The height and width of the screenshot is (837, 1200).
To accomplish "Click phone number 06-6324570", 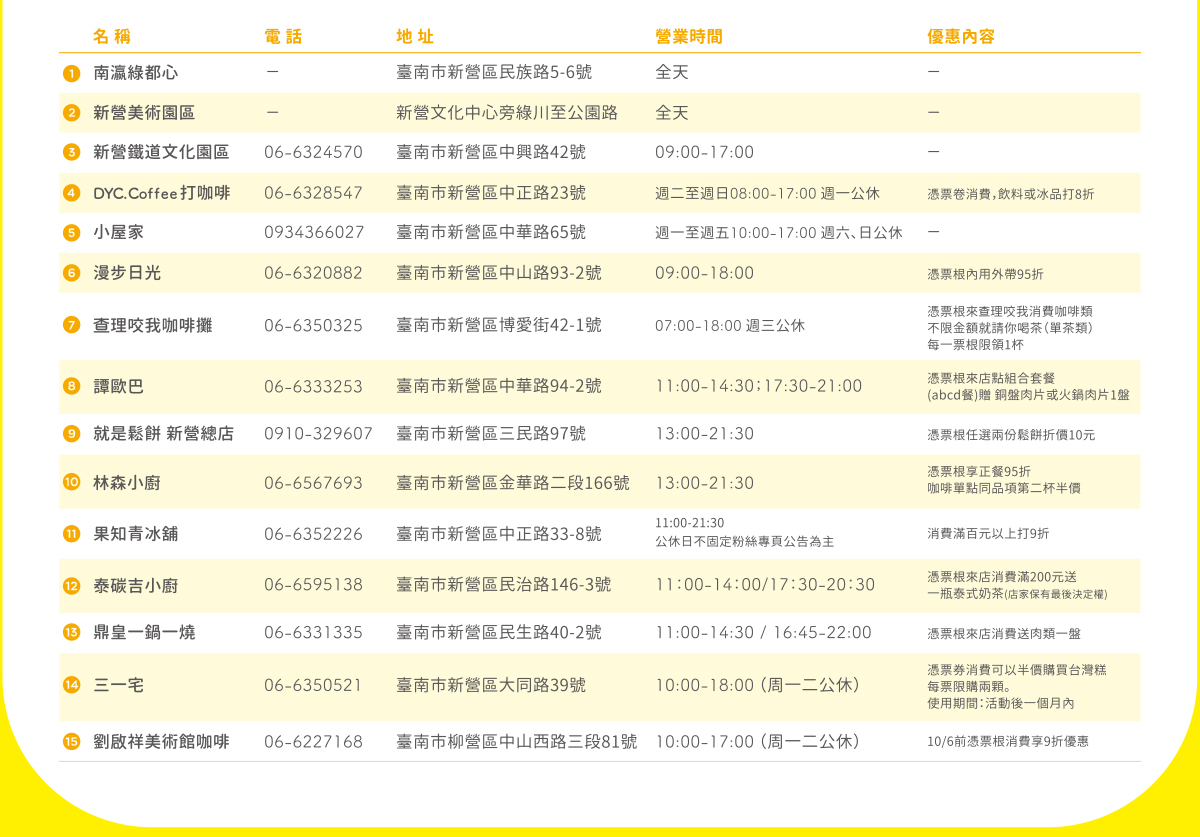I will 313,153.
